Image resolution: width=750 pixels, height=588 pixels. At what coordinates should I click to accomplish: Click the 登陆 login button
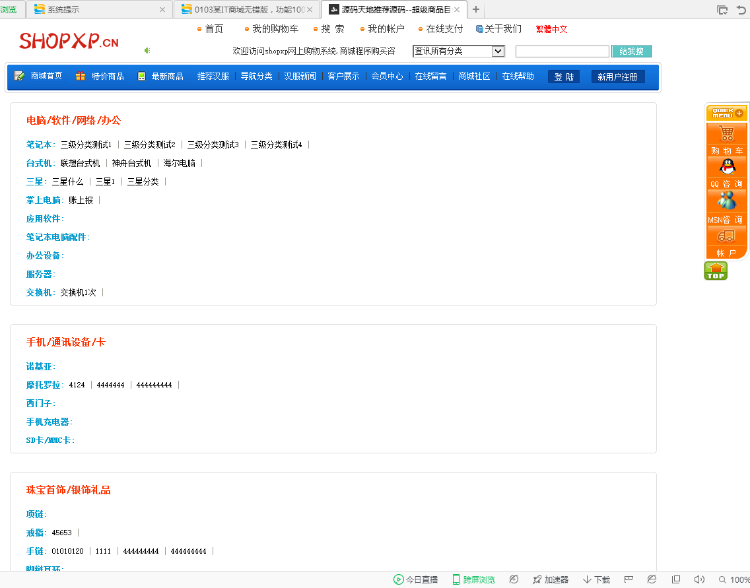[564, 77]
